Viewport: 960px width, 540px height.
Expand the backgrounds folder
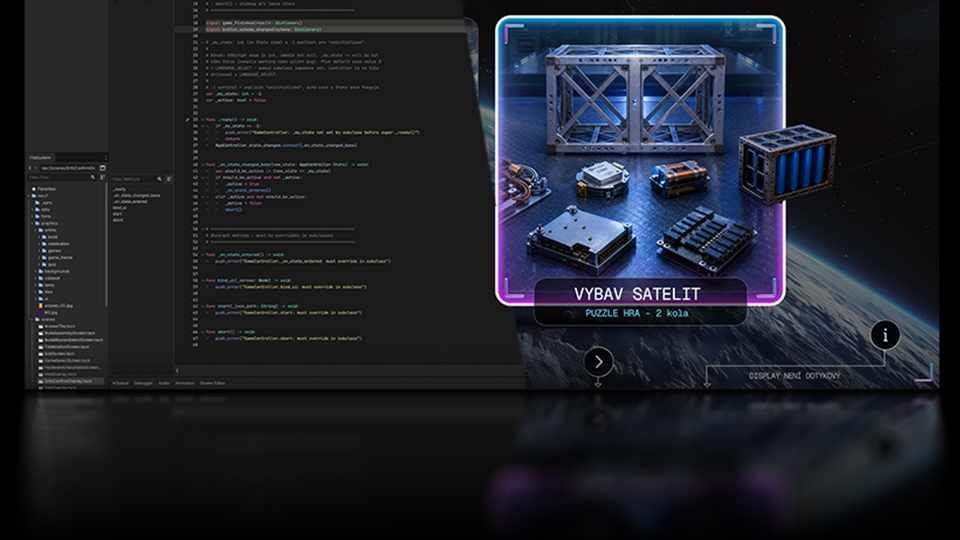tap(36, 271)
